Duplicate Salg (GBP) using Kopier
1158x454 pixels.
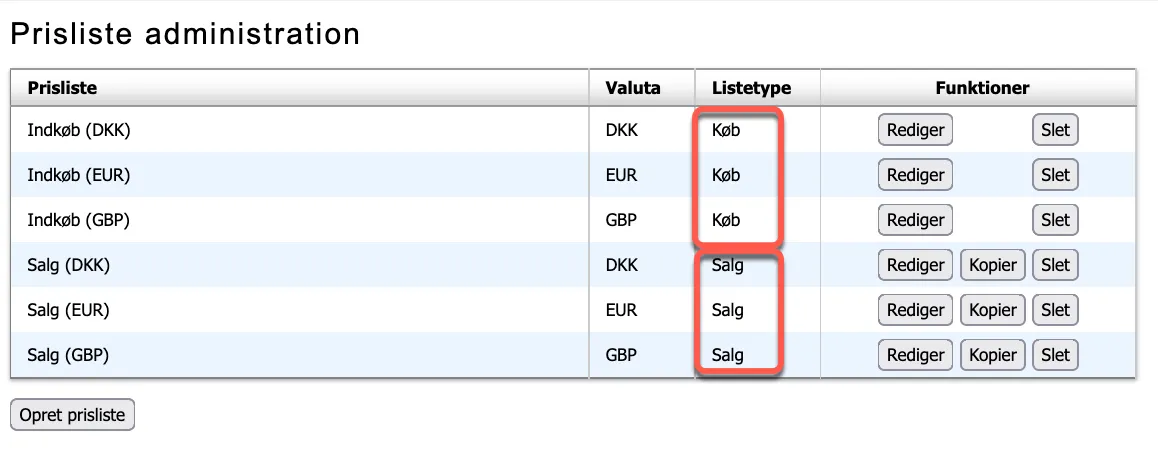point(992,355)
